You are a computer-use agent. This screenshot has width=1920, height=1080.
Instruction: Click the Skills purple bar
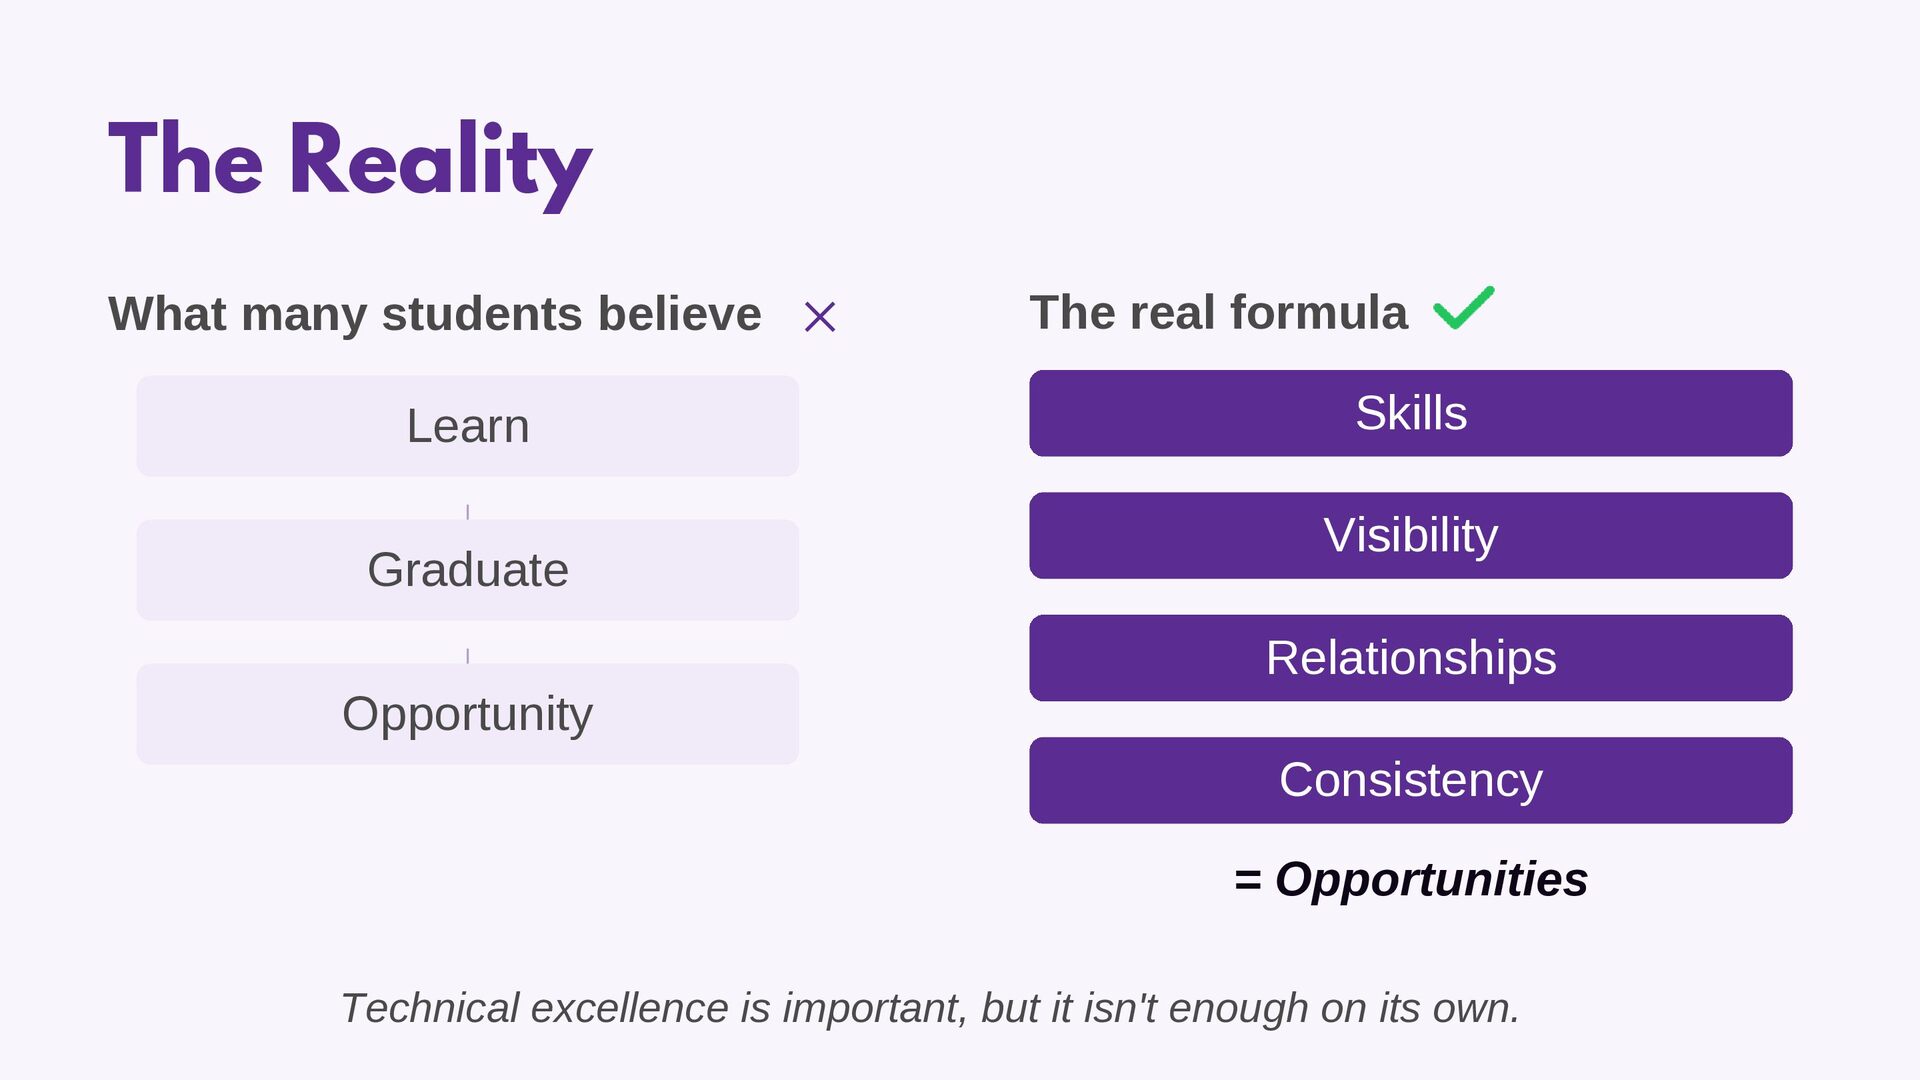click(x=1410, y=413)
